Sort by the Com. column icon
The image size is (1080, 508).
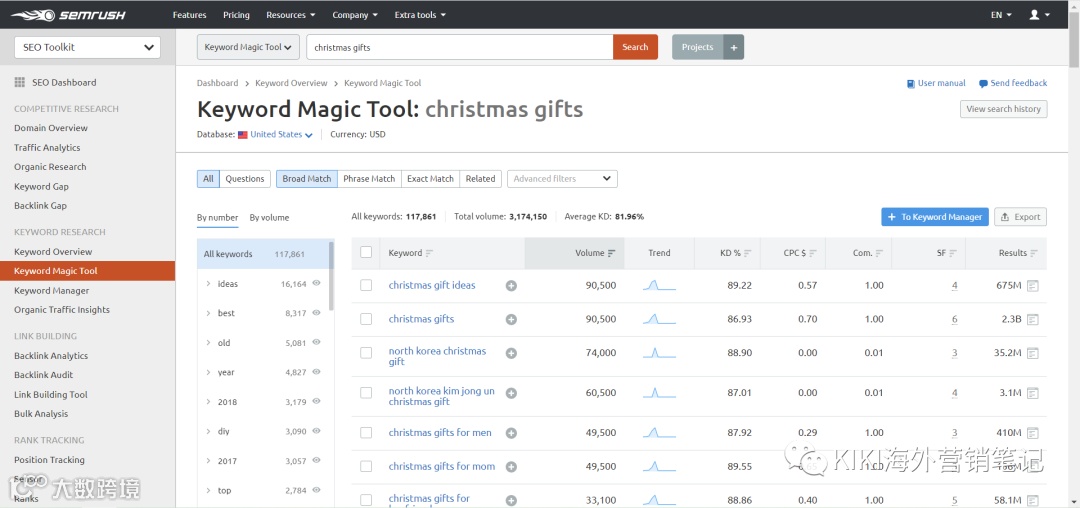pyautogui.click(x=880, y=253)
